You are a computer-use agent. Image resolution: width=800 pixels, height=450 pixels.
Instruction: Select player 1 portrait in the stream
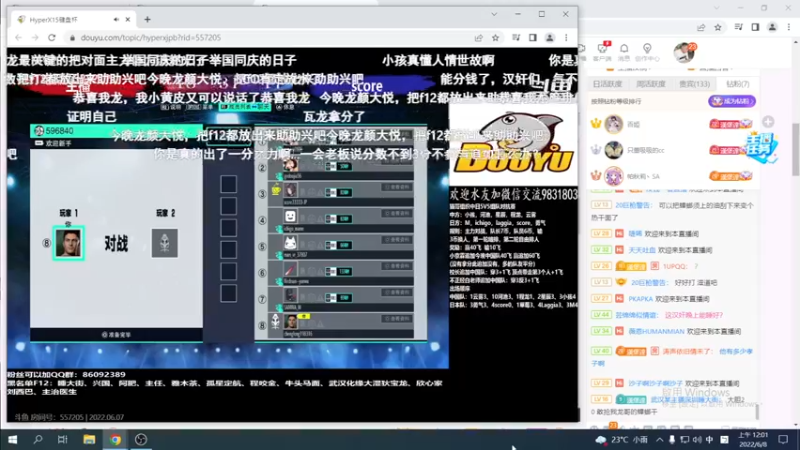click(68, 243)
